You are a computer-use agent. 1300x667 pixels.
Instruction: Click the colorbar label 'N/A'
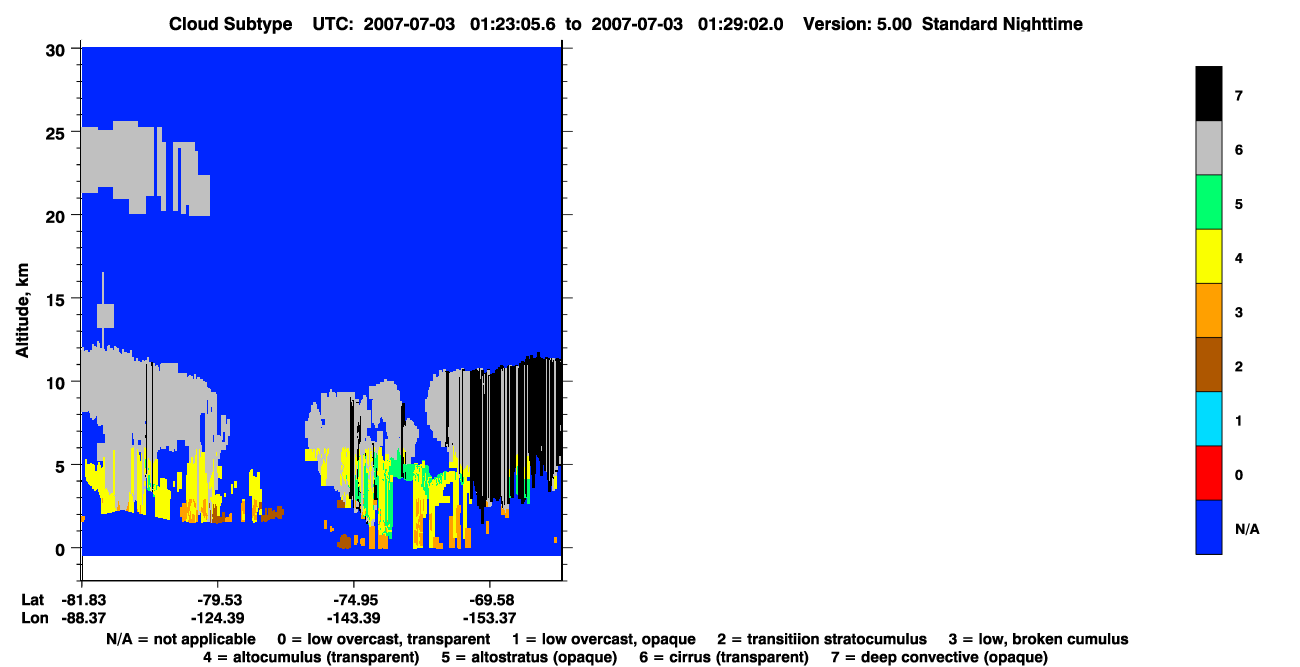(1247, 528)
